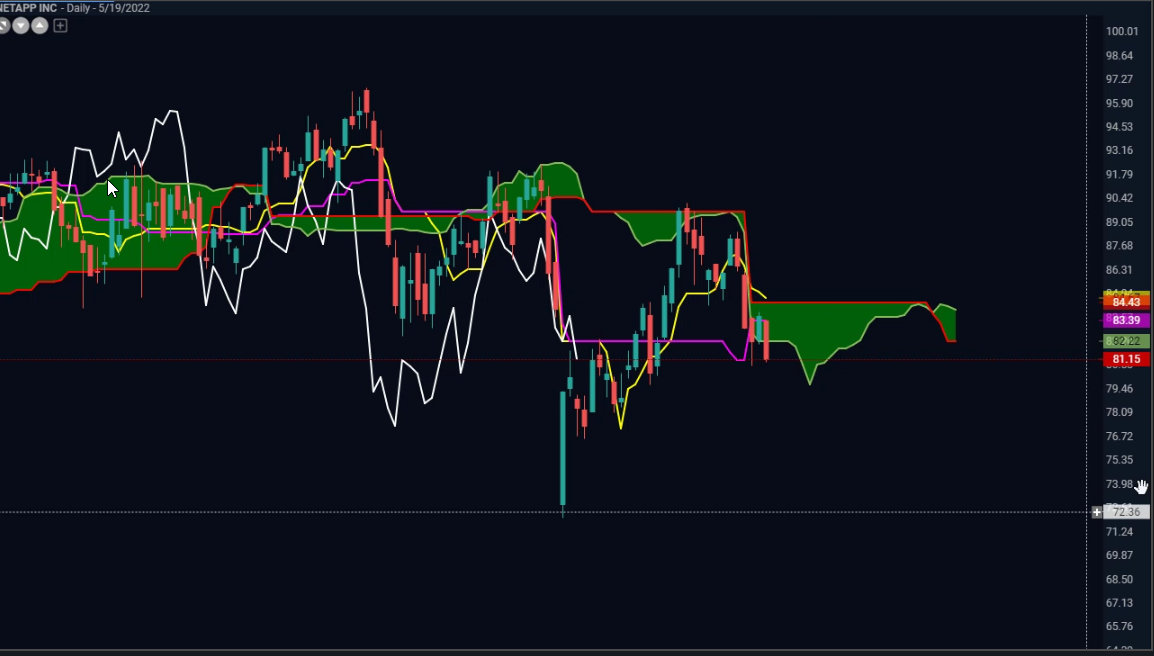The height and width of the screenshot is (656, 1154).
Task: Click the 69.87 price axis value
Action: coord(1119,555)
